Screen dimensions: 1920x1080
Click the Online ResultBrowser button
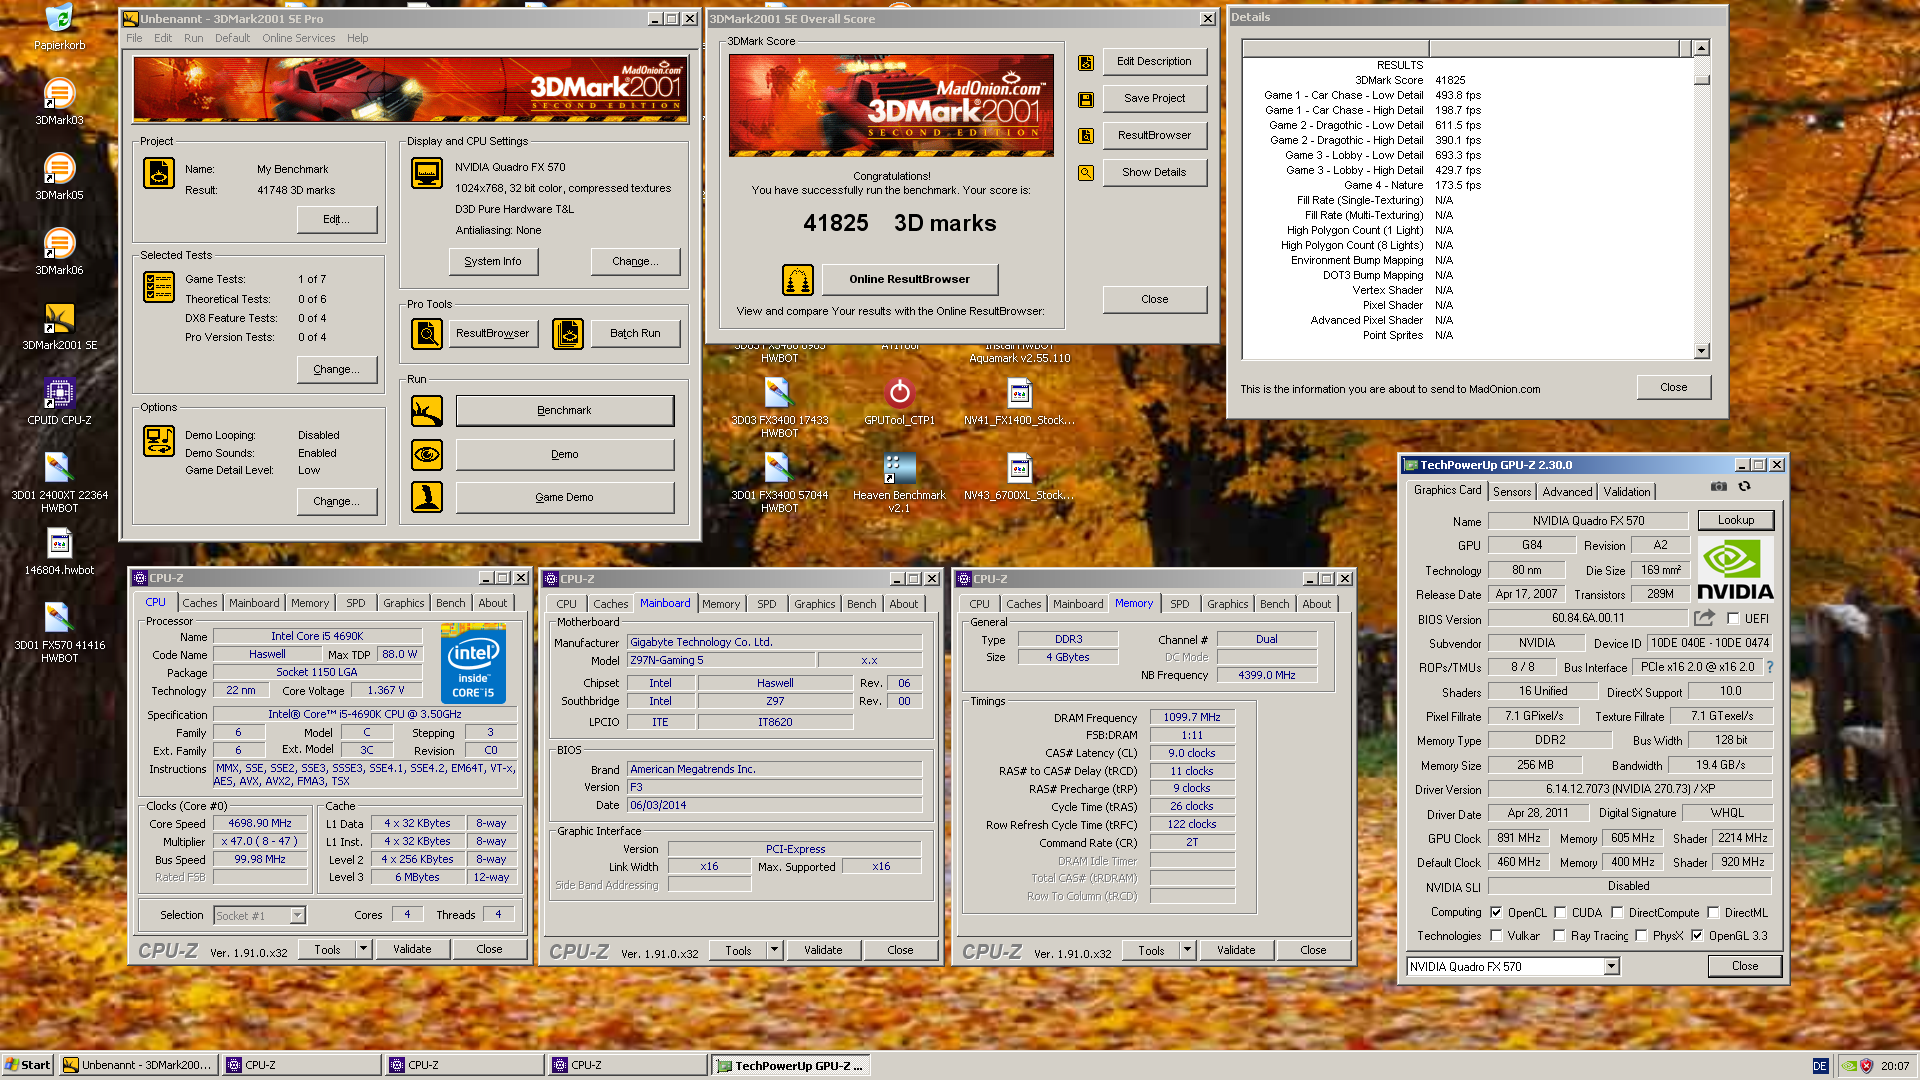tap(909, 280)
